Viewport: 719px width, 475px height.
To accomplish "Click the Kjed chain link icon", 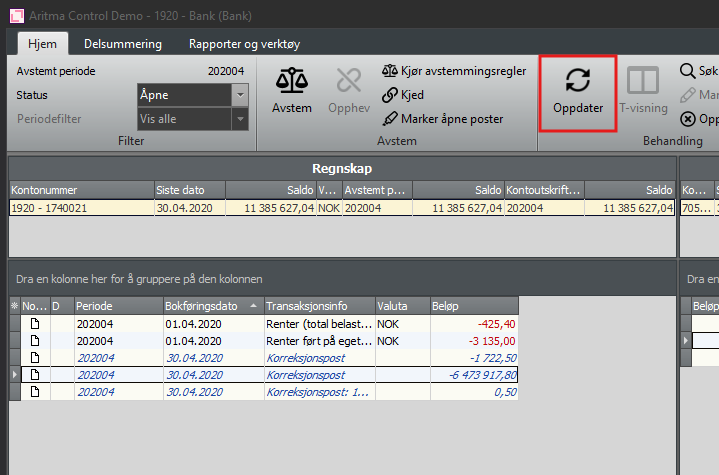I will [x=390, y=95].
